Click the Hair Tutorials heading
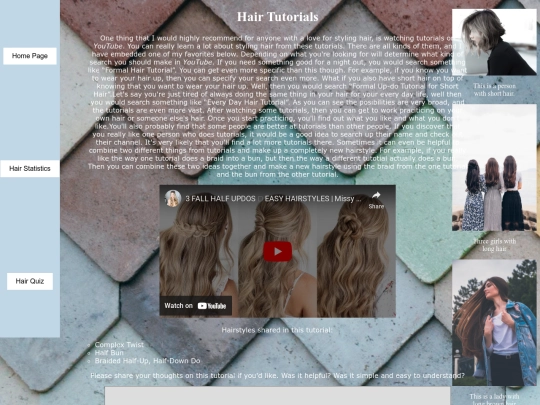Image resolution: width=540 pixels, height=405 pixels. coord(278,17)
